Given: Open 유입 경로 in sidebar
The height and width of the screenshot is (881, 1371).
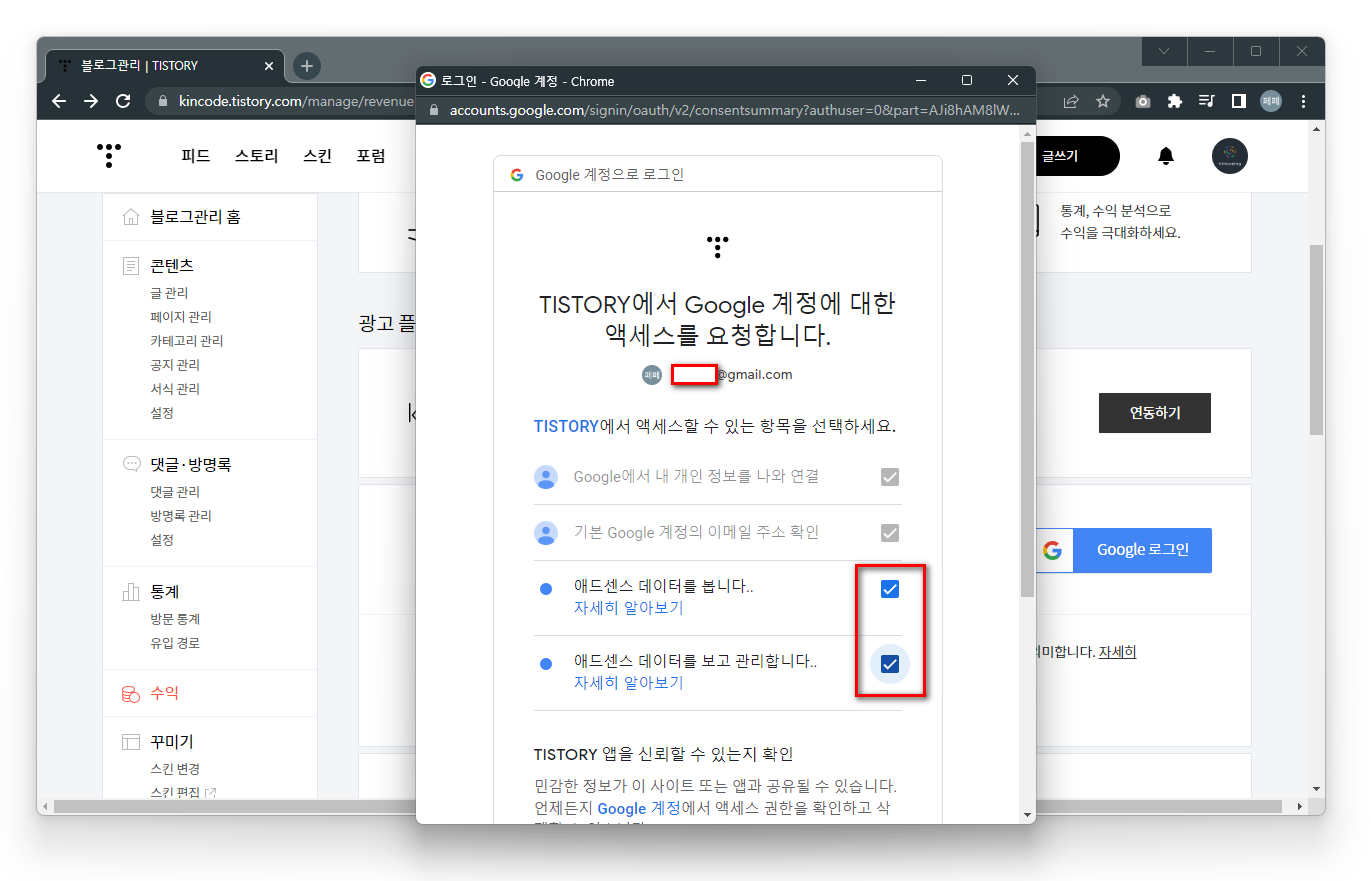Looking at the screenshot, I should [175, 643].
